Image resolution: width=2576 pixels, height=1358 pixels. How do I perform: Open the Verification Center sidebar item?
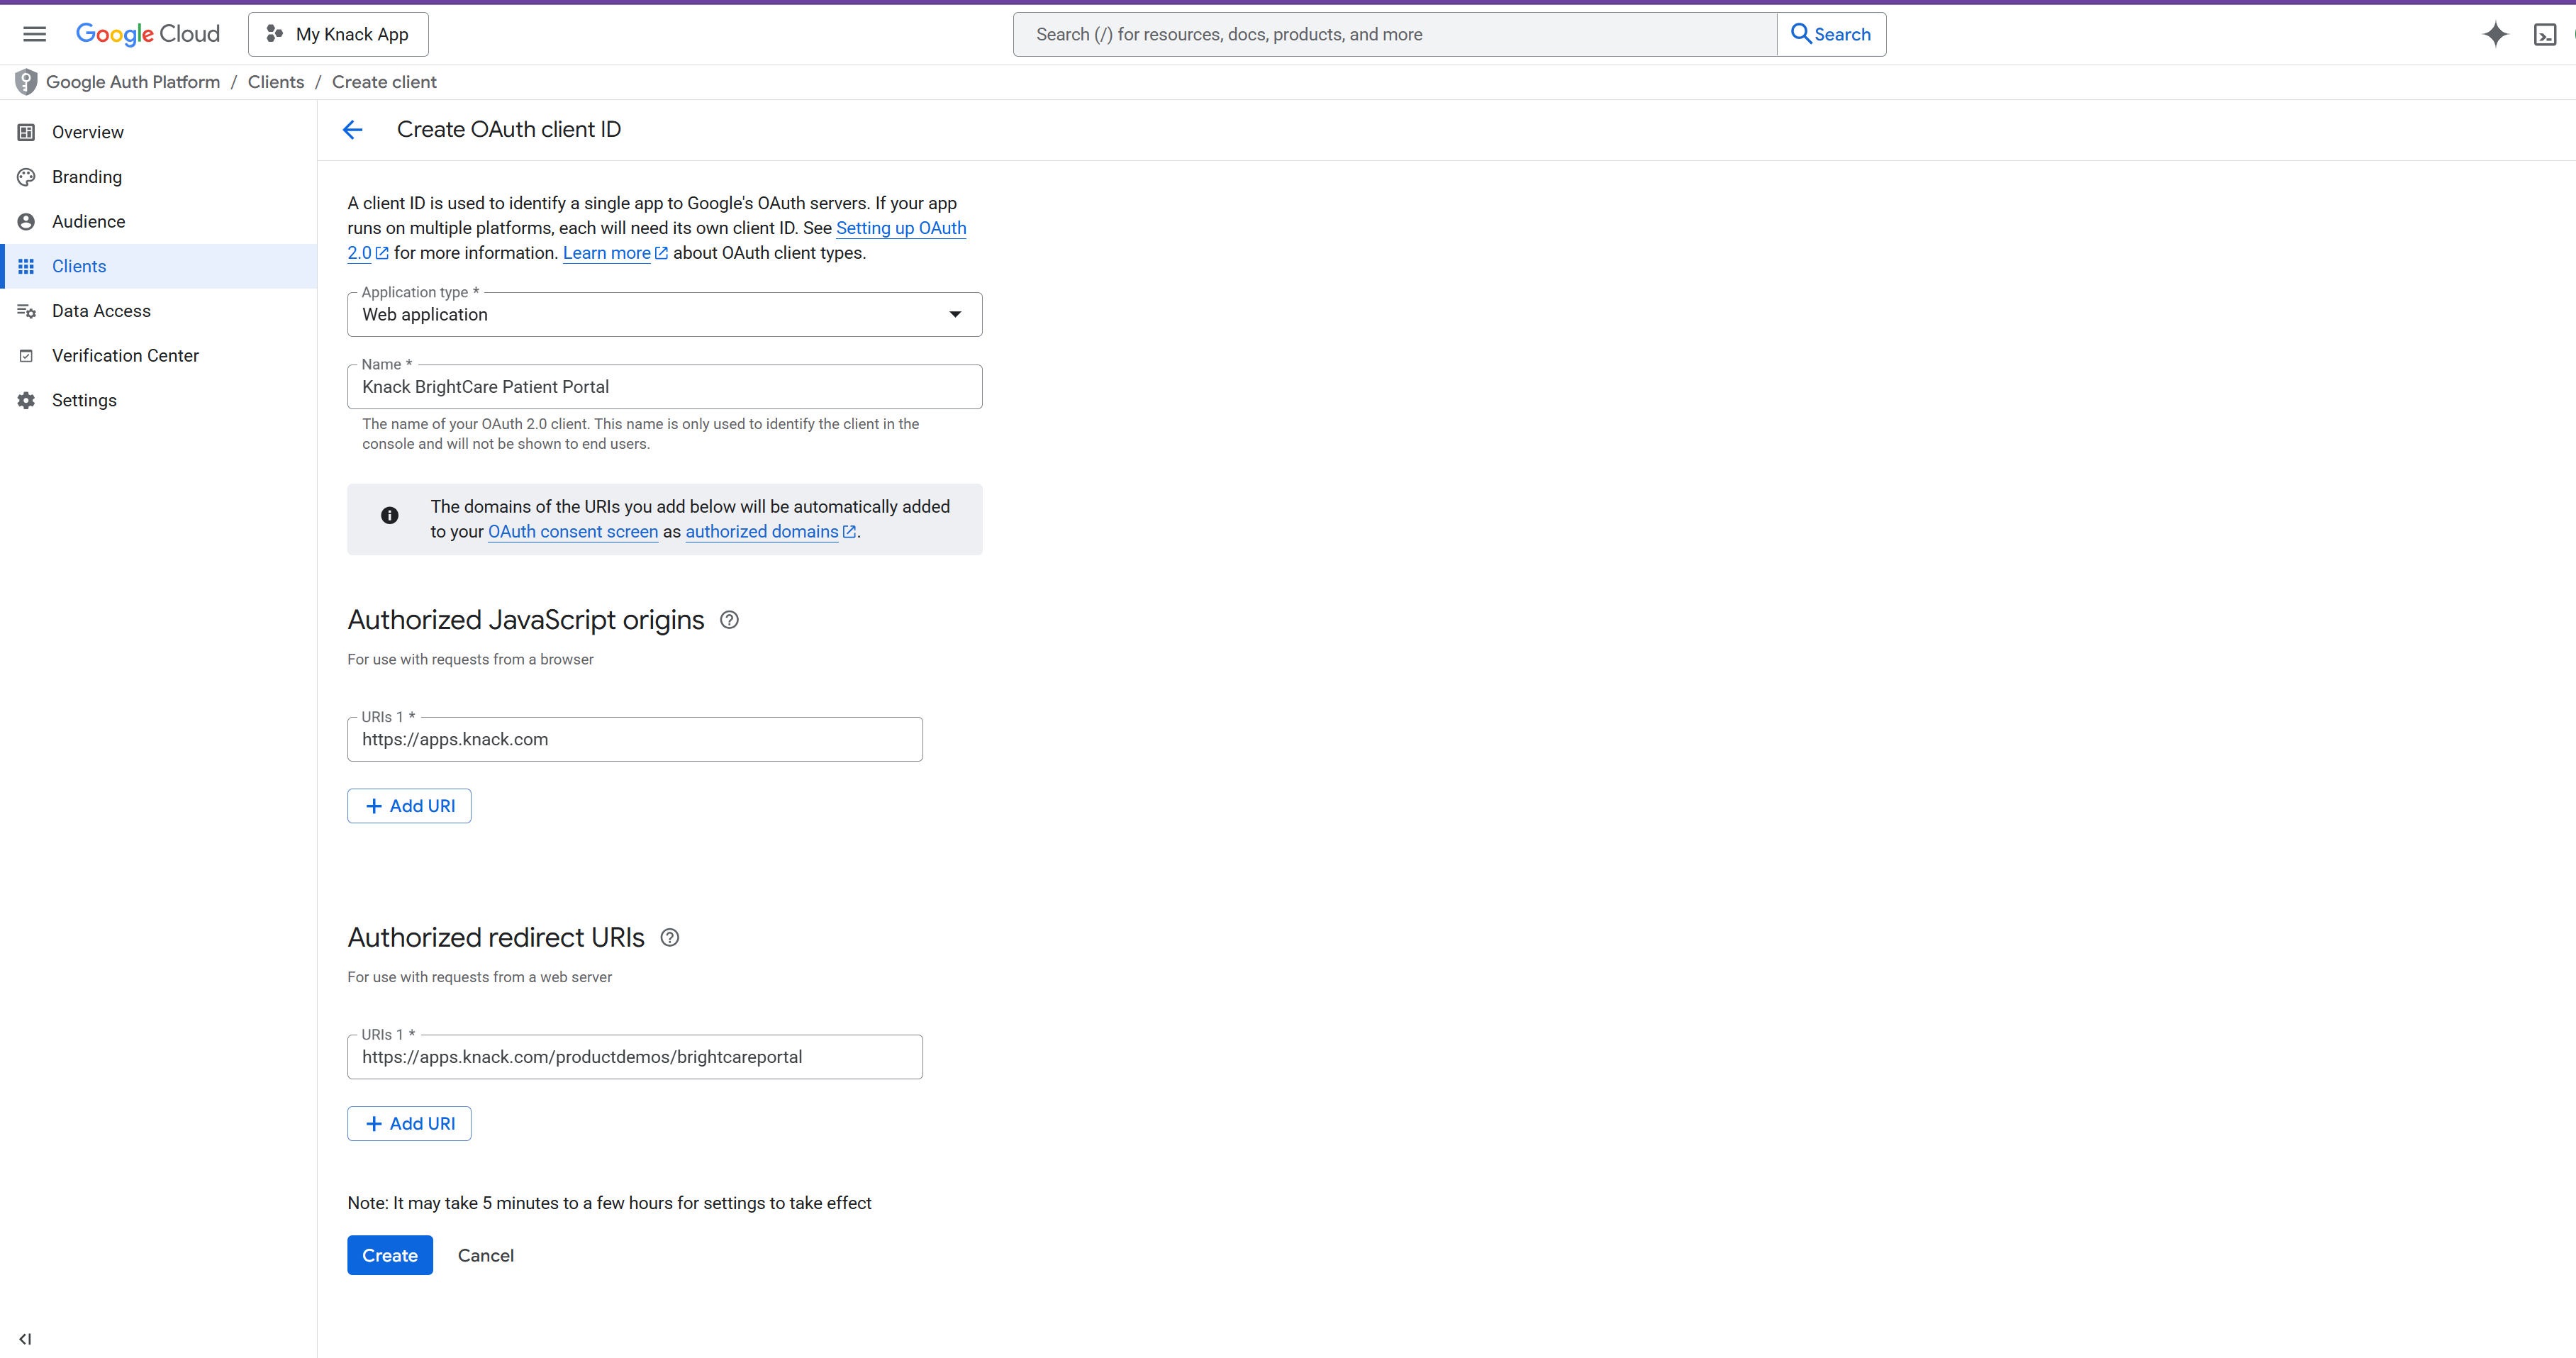pos(125,355)
